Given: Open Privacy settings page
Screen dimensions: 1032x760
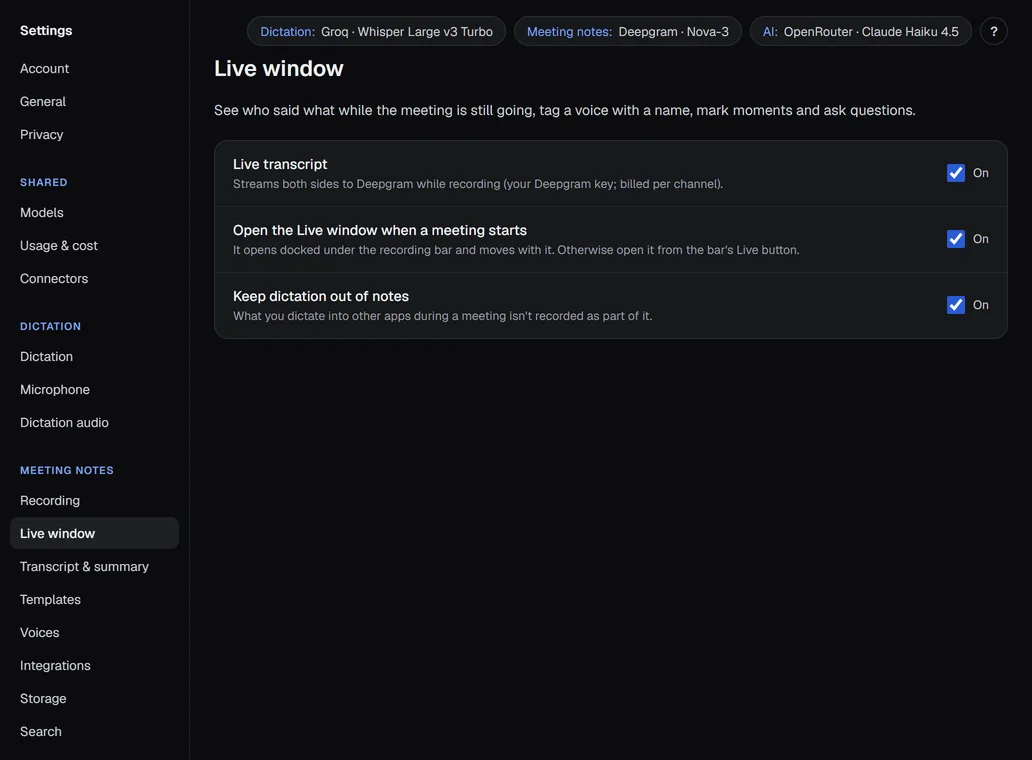Looking at the screenshot, I should 94,134.
